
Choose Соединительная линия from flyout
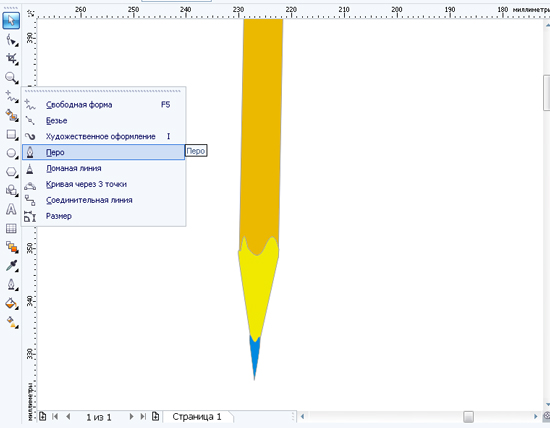point(103,200)
